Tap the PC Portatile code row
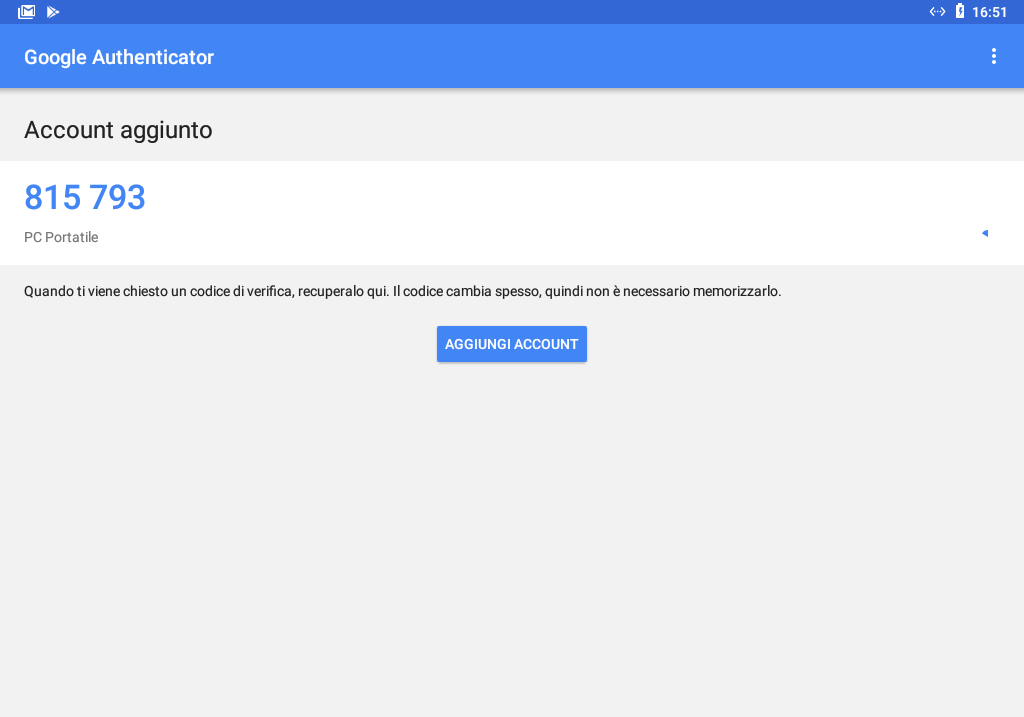Viewport: 1024px width, 717px height. tap(400, 213)
